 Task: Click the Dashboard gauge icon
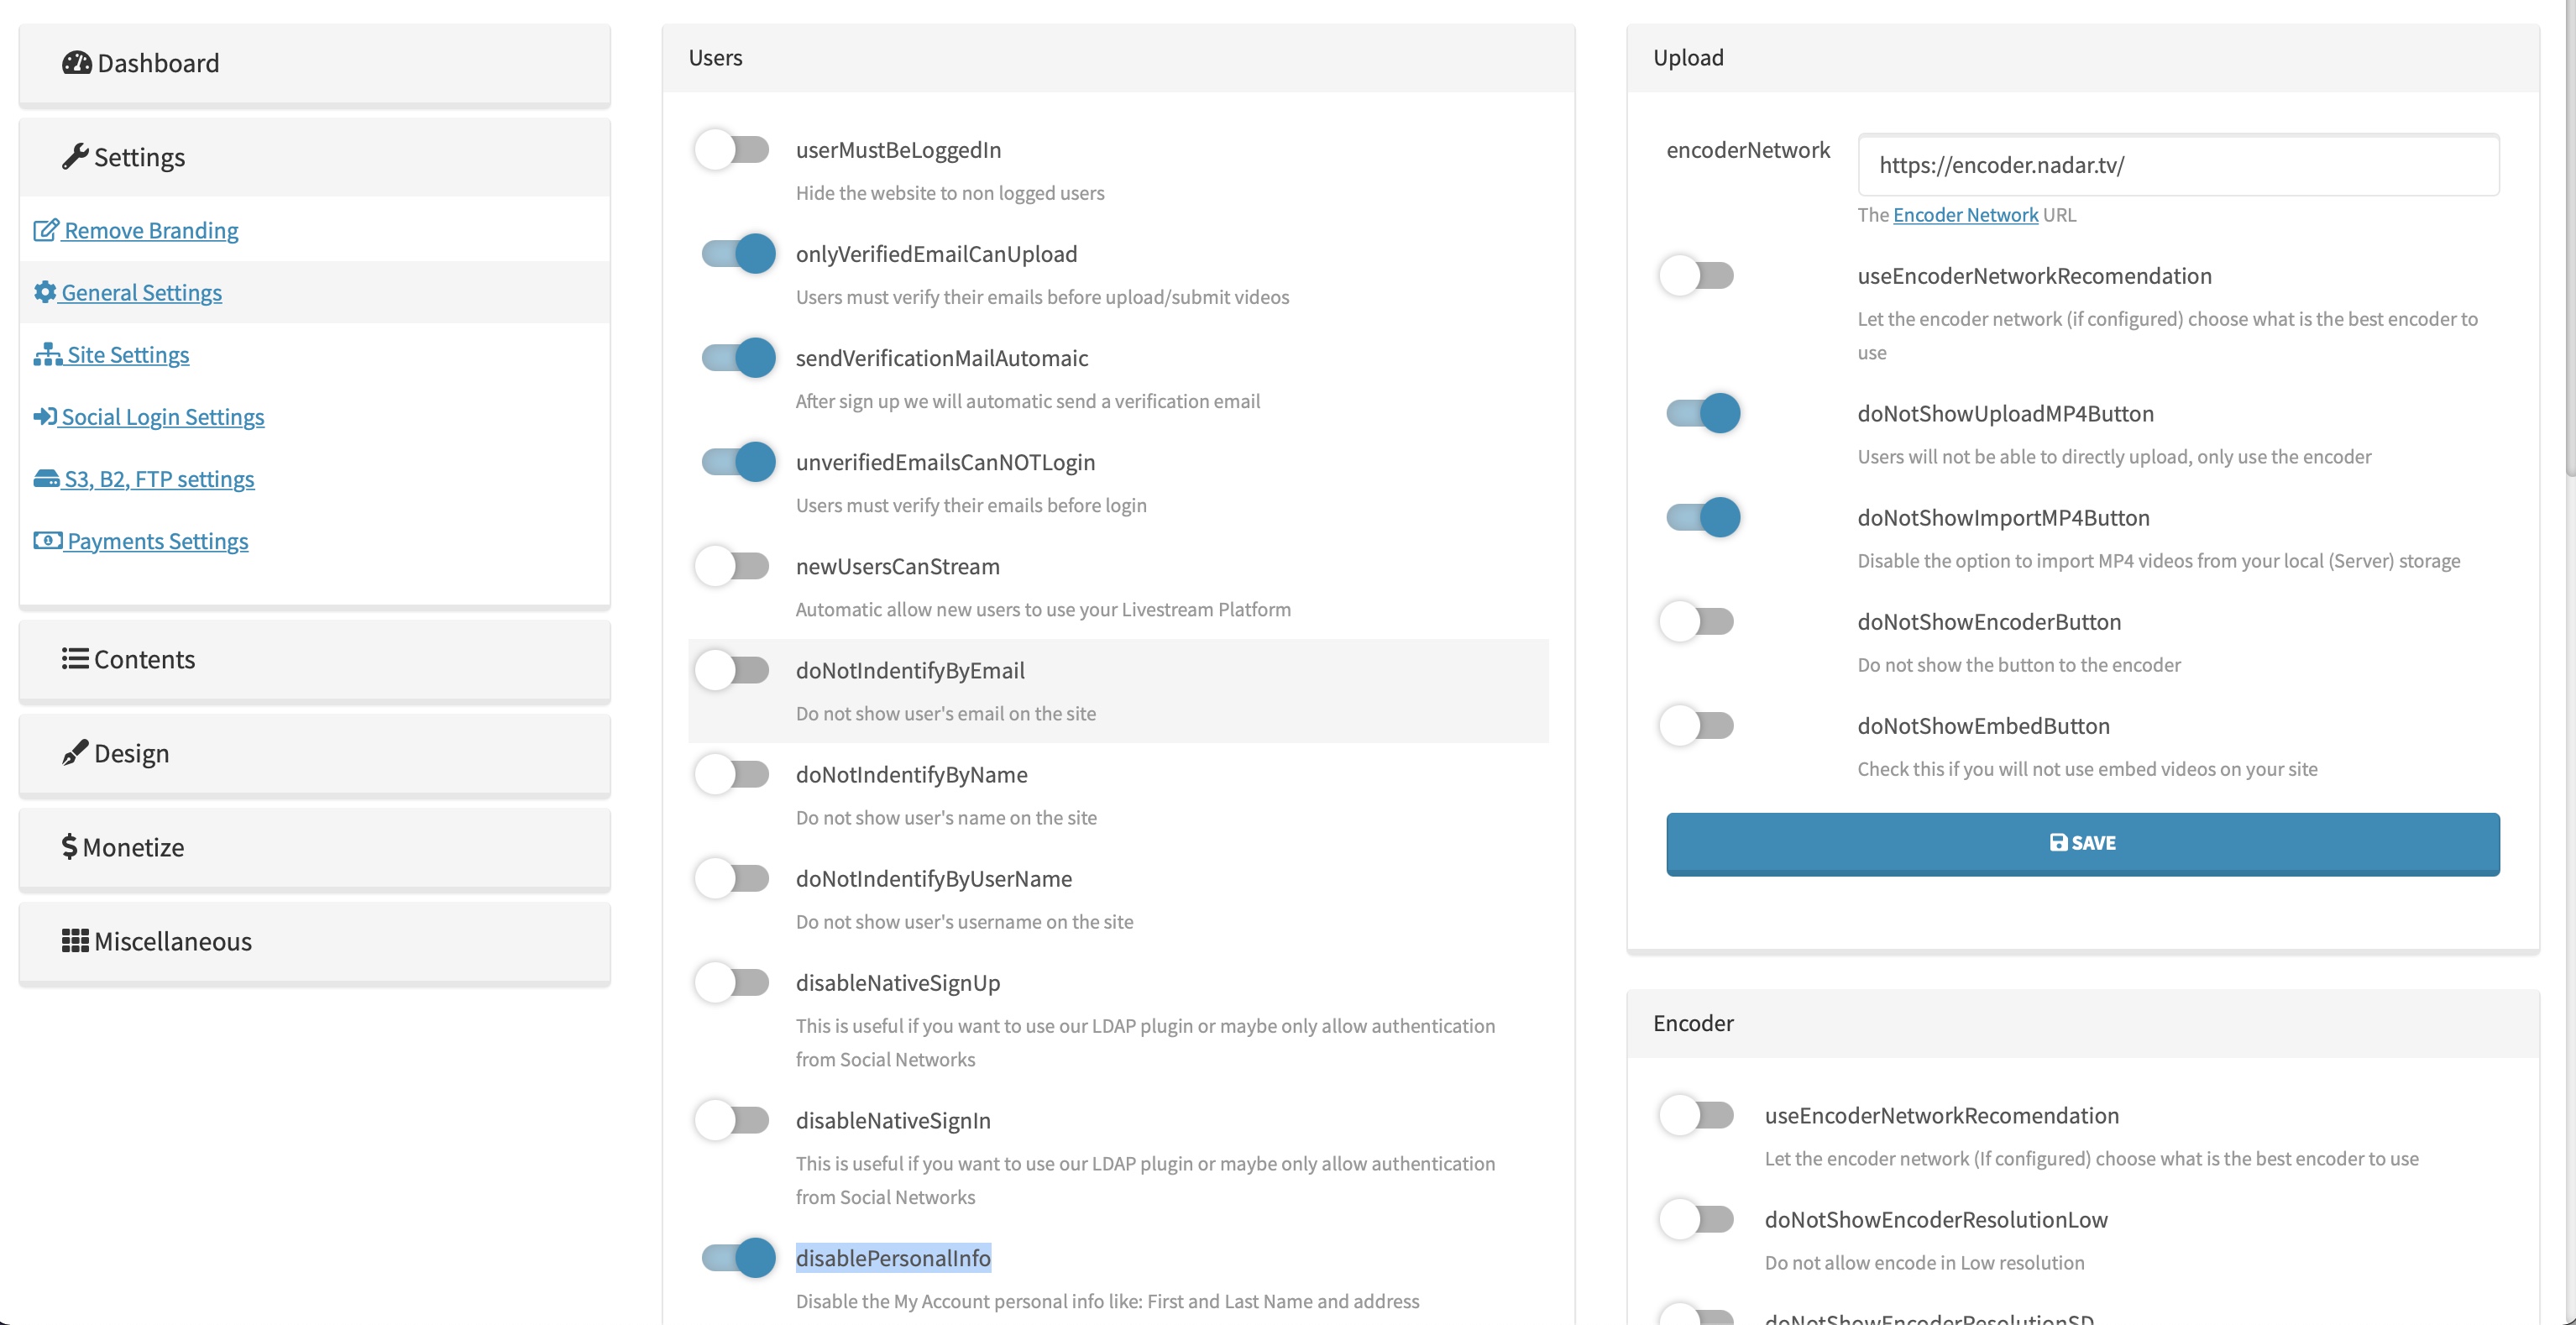click(x=77, y=63)
